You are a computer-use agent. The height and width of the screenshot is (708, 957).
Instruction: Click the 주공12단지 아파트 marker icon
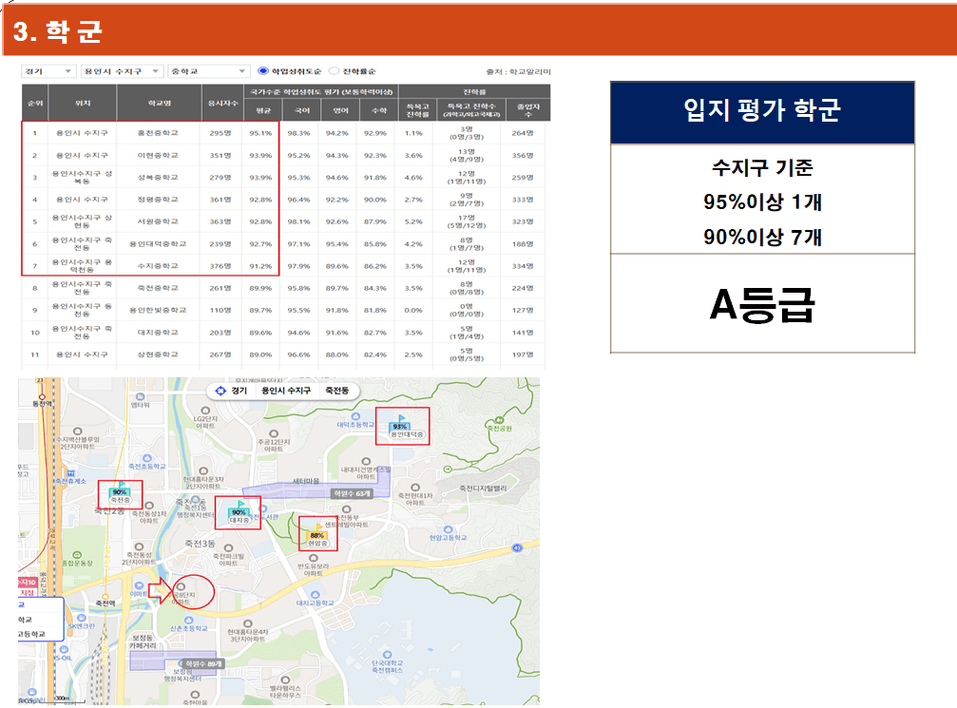[273, 434]
